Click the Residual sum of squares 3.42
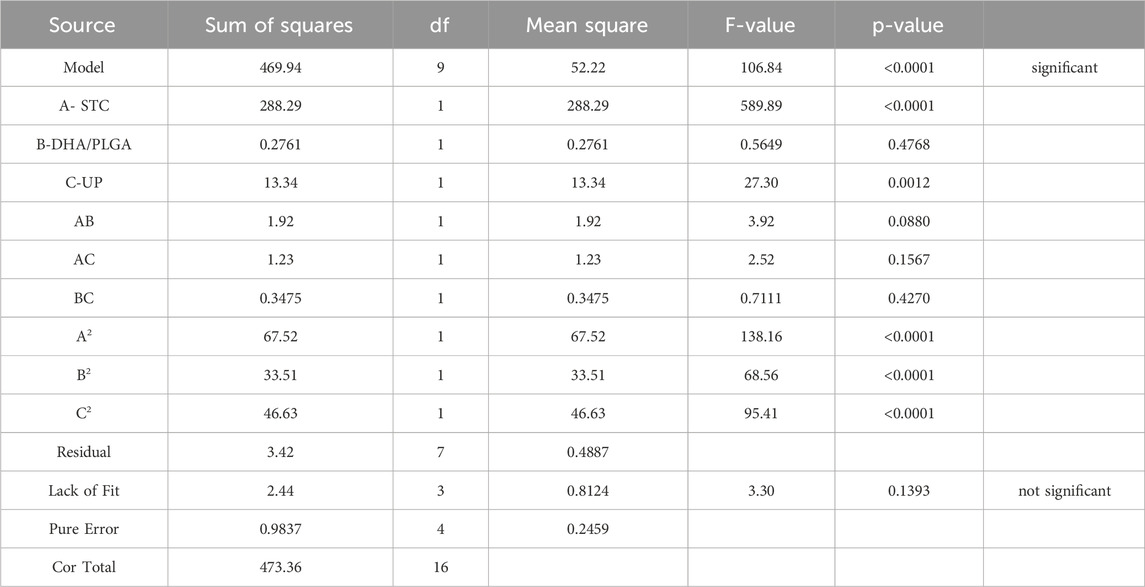The width and height of the screenshot is (1145, 587). (280, 452)
